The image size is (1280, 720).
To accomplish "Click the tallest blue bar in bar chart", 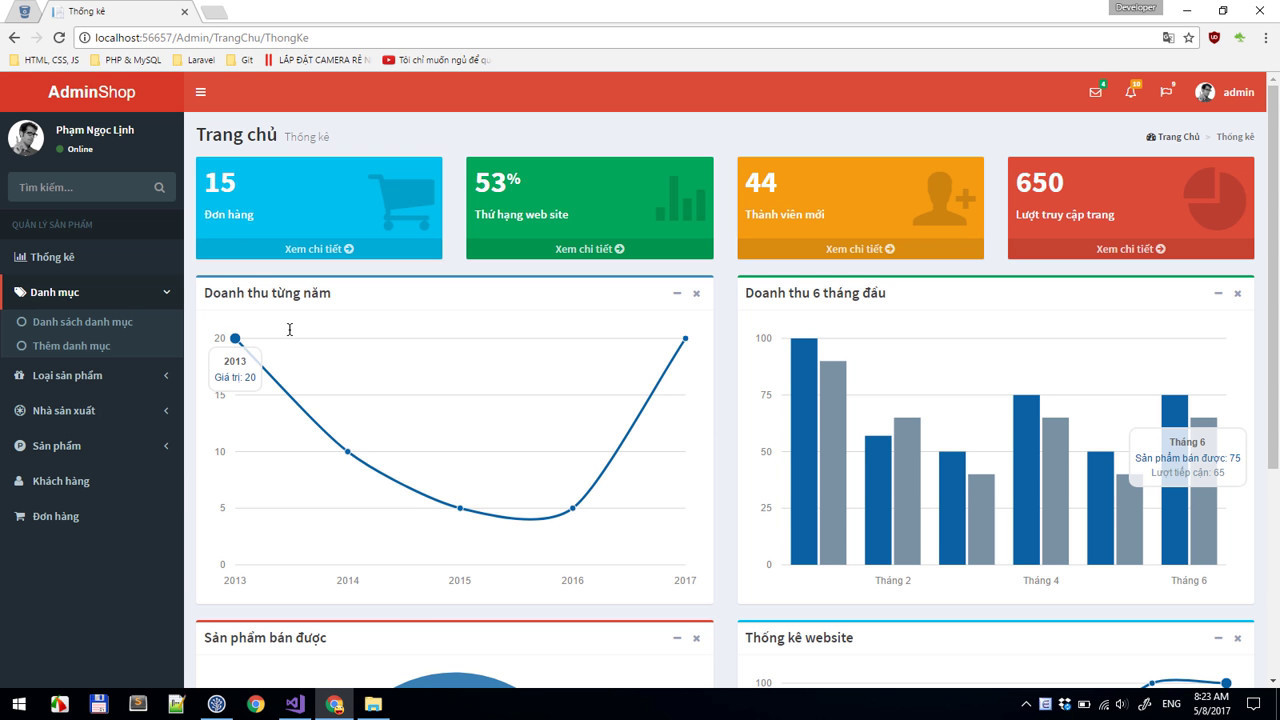I will (804, 451).
